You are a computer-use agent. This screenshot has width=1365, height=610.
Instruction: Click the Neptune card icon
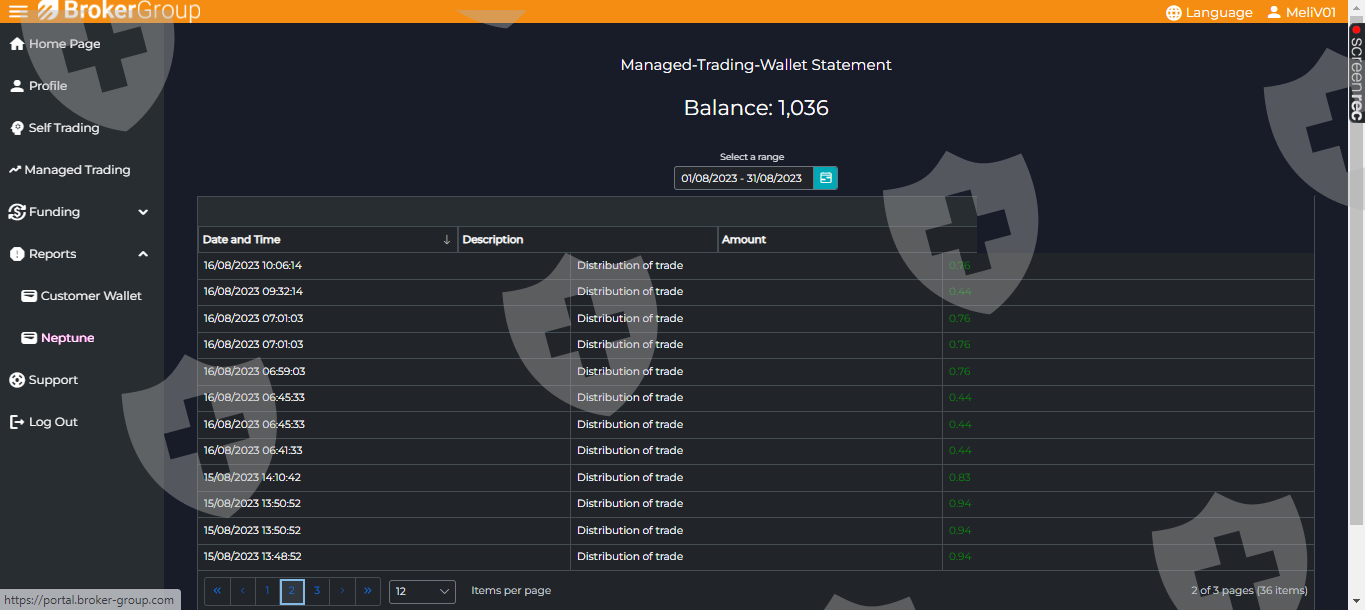[29, 338]
